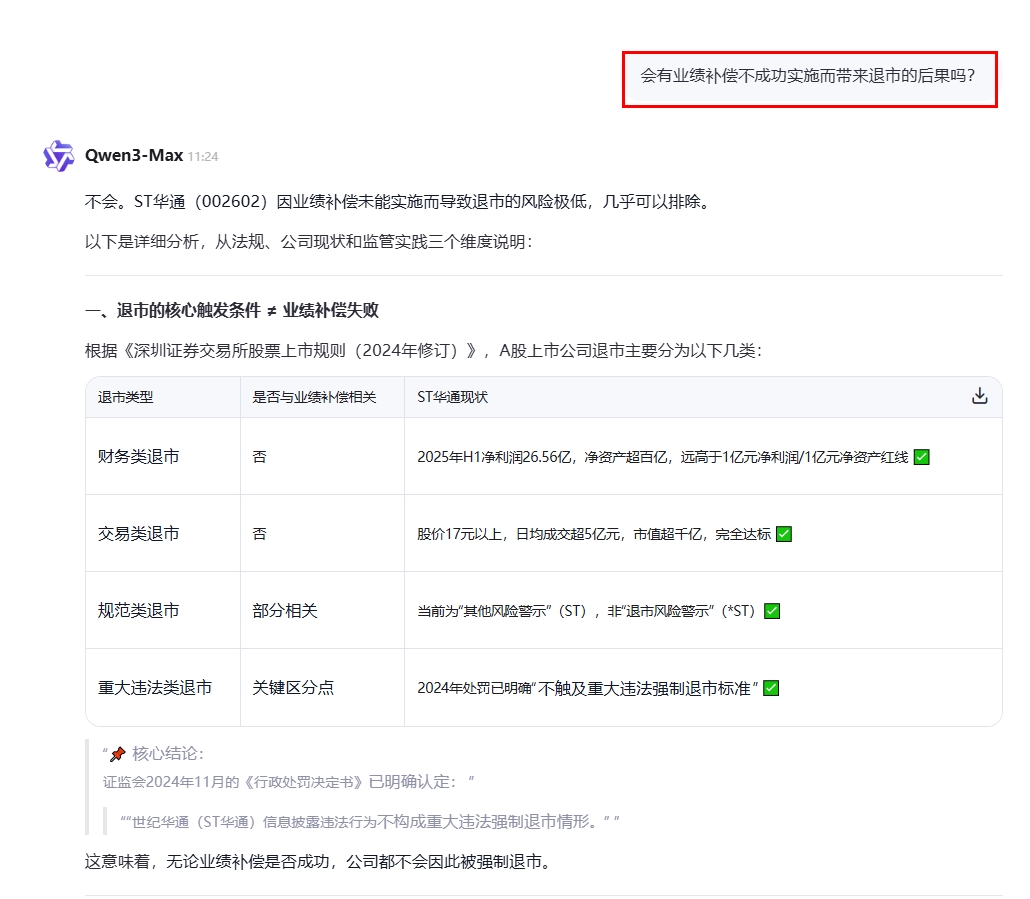
Task: Click the green check emoji in 财务类退市 row
Action: coord(922,457)
